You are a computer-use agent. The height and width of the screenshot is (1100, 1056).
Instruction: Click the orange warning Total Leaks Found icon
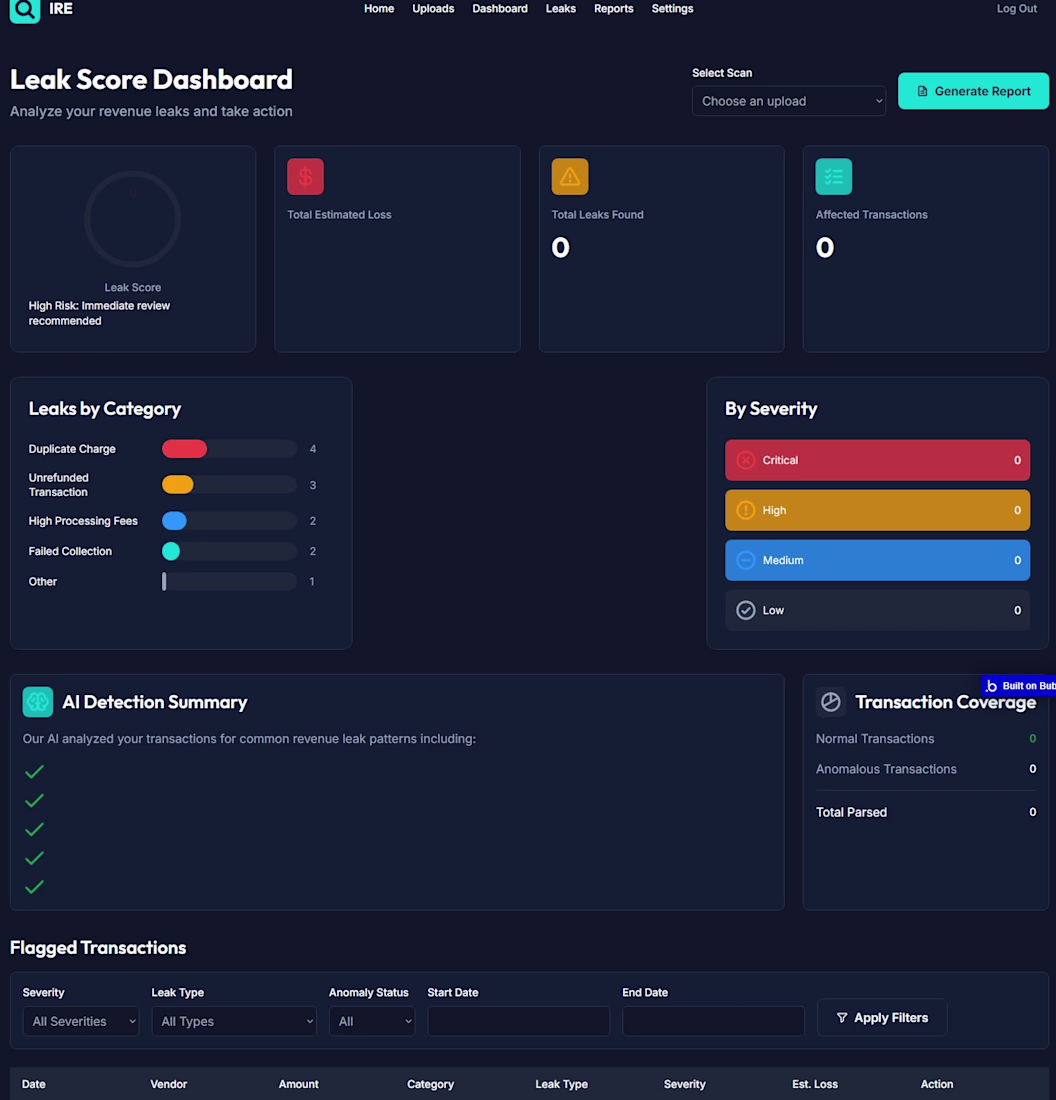click(570, 177)
